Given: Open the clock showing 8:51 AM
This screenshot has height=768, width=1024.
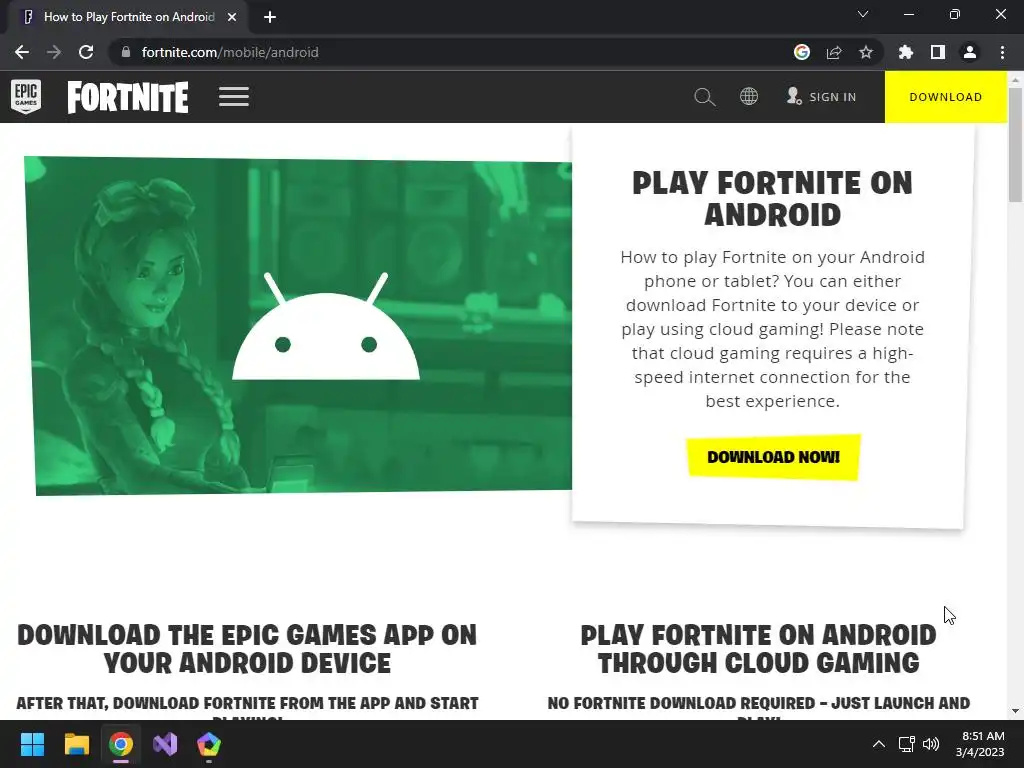Looking at the screenshot, I should click(x=980, y=744).
